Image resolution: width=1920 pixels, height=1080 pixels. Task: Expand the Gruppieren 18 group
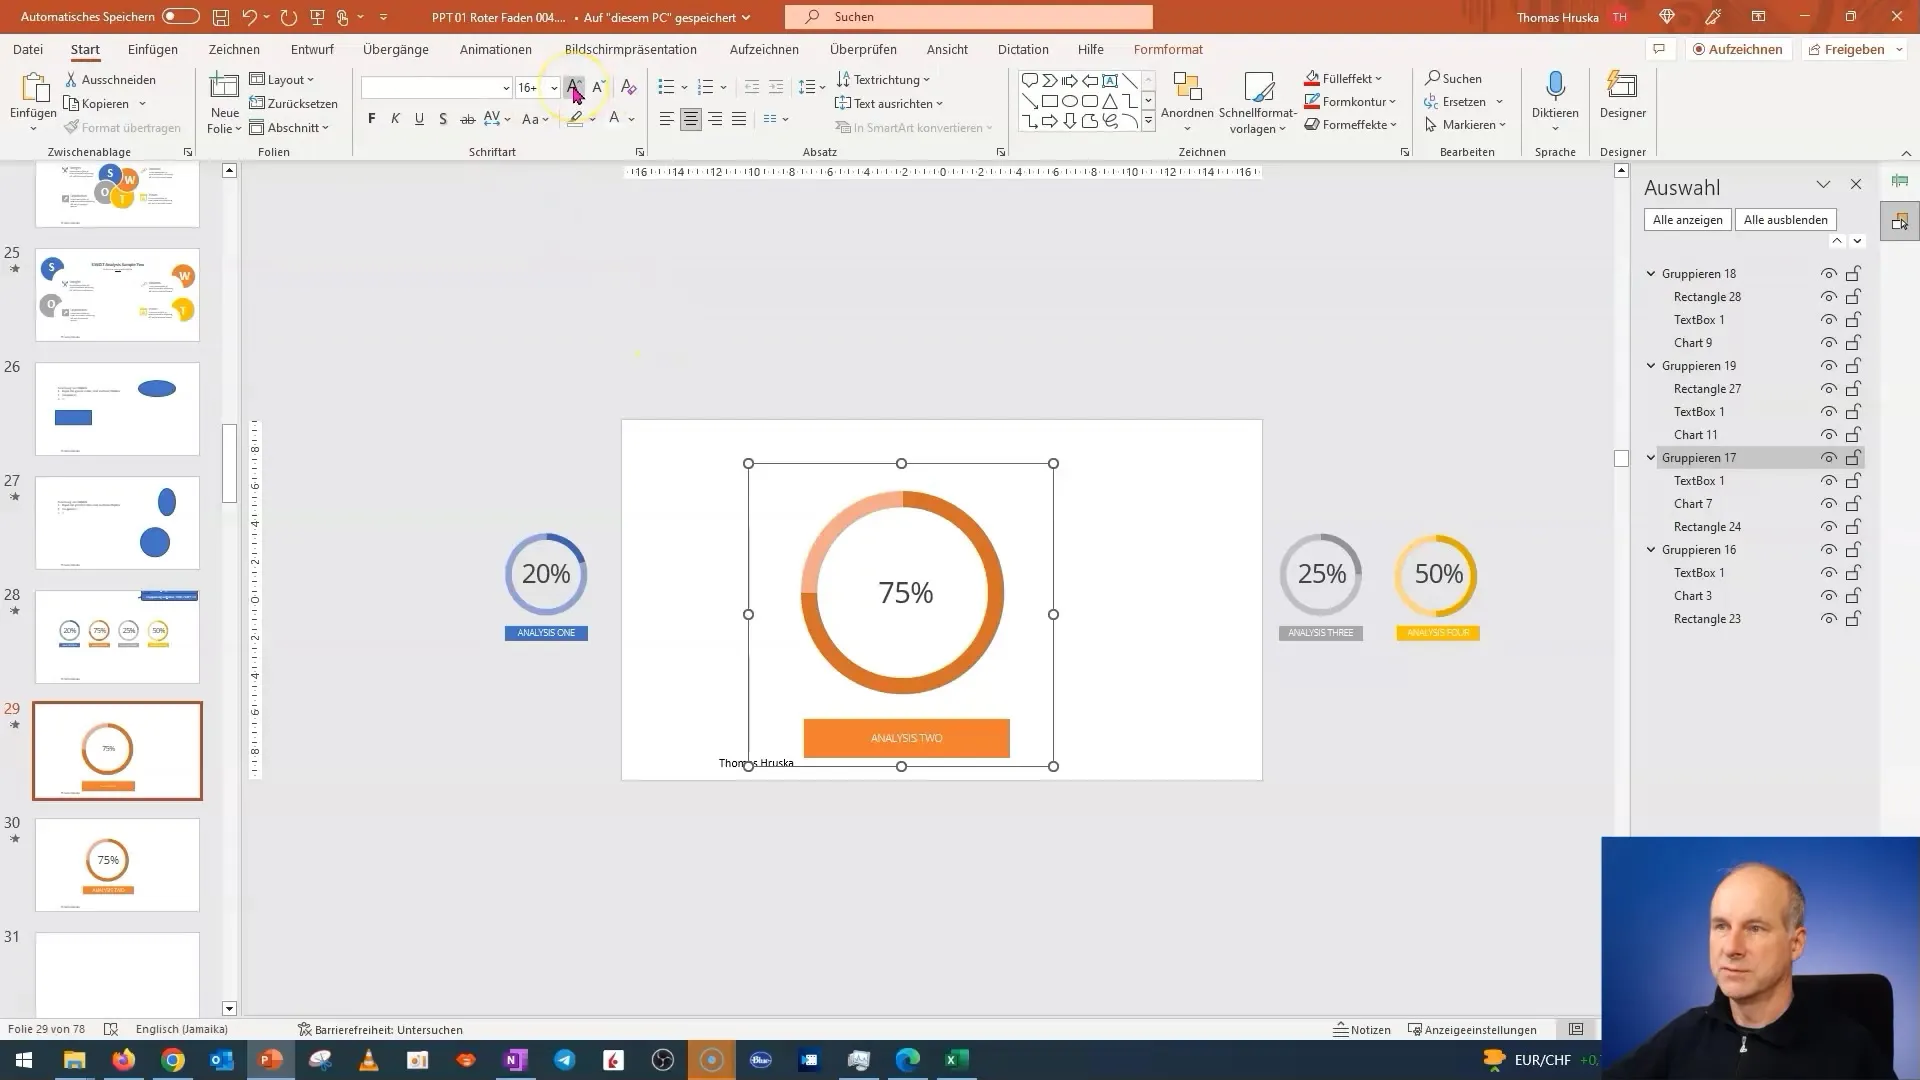pyautogui.click(x=1652, y=273)
